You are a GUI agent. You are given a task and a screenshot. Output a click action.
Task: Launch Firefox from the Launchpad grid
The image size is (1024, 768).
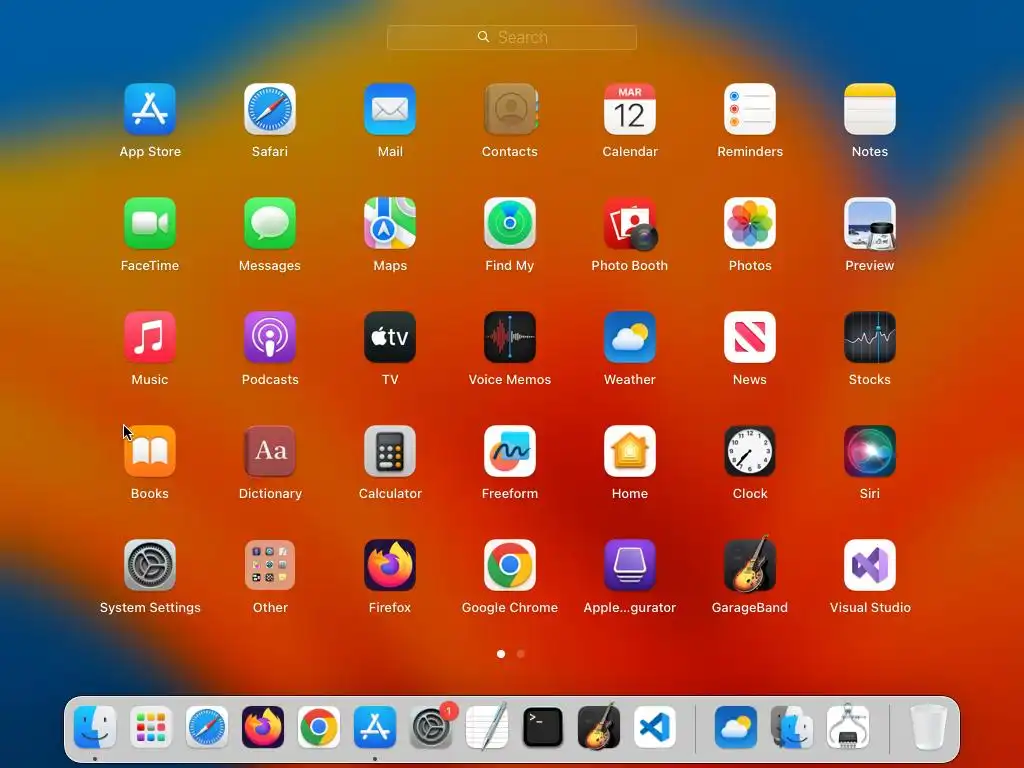(390, 565)
